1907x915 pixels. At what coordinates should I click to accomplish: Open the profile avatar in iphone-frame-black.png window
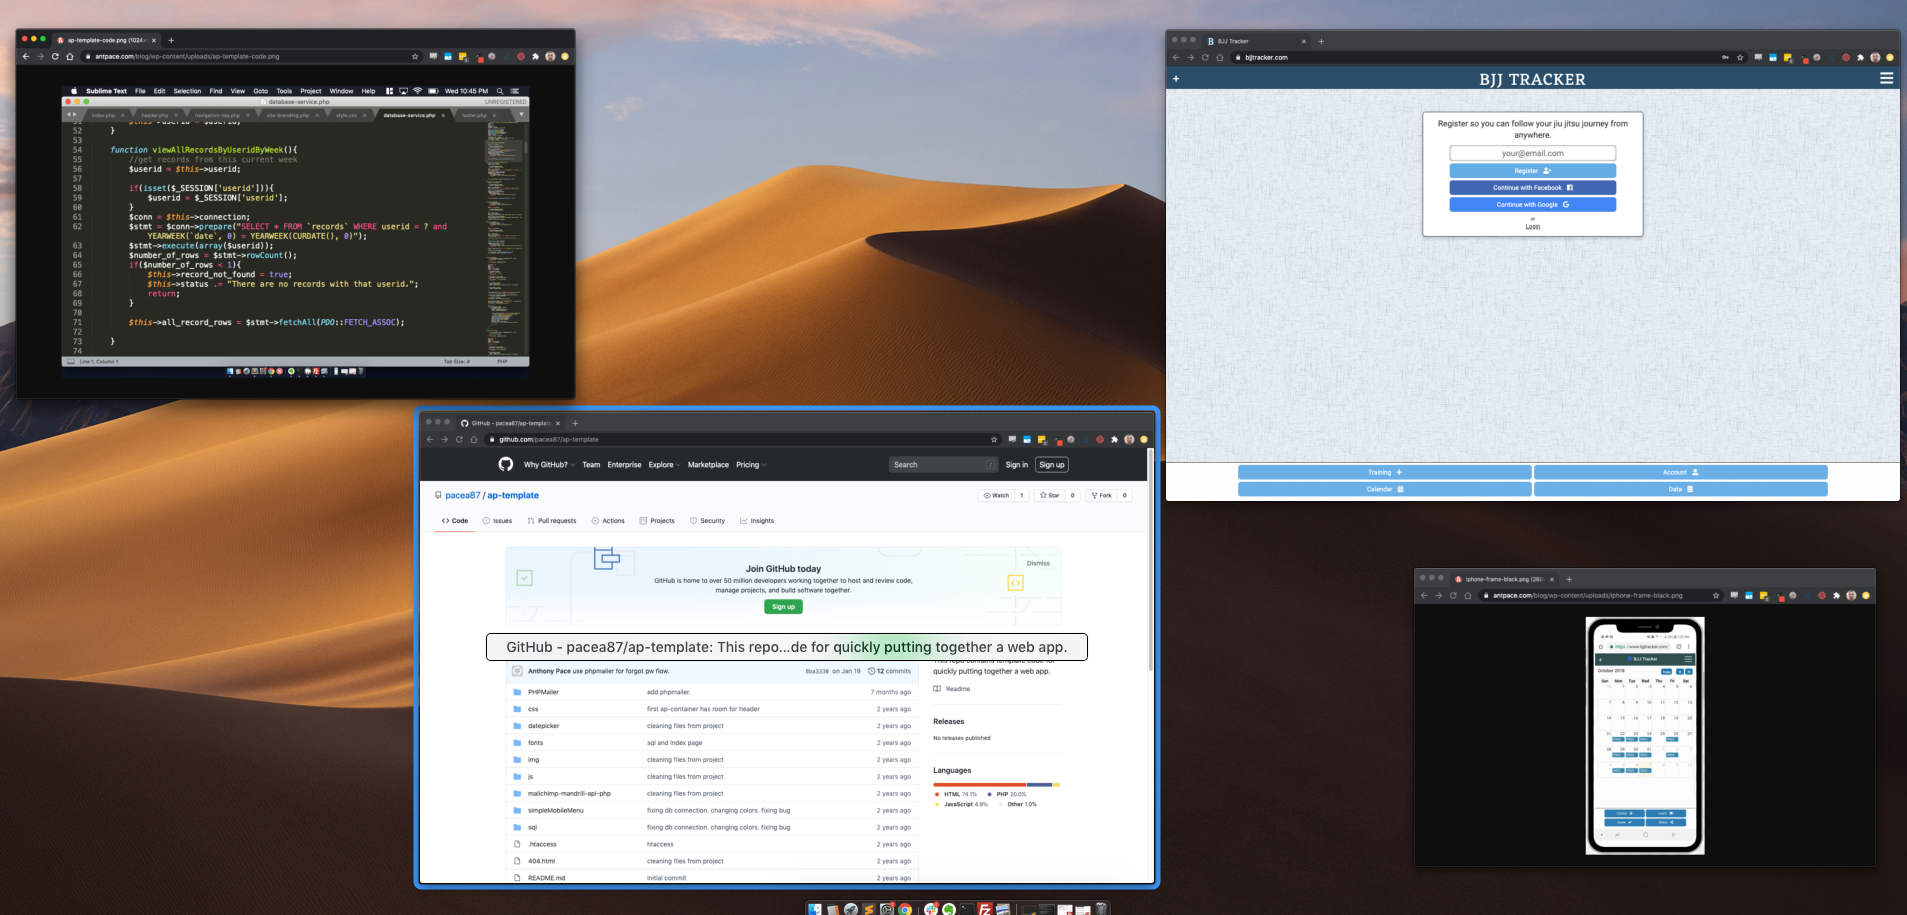(1851, 595)
